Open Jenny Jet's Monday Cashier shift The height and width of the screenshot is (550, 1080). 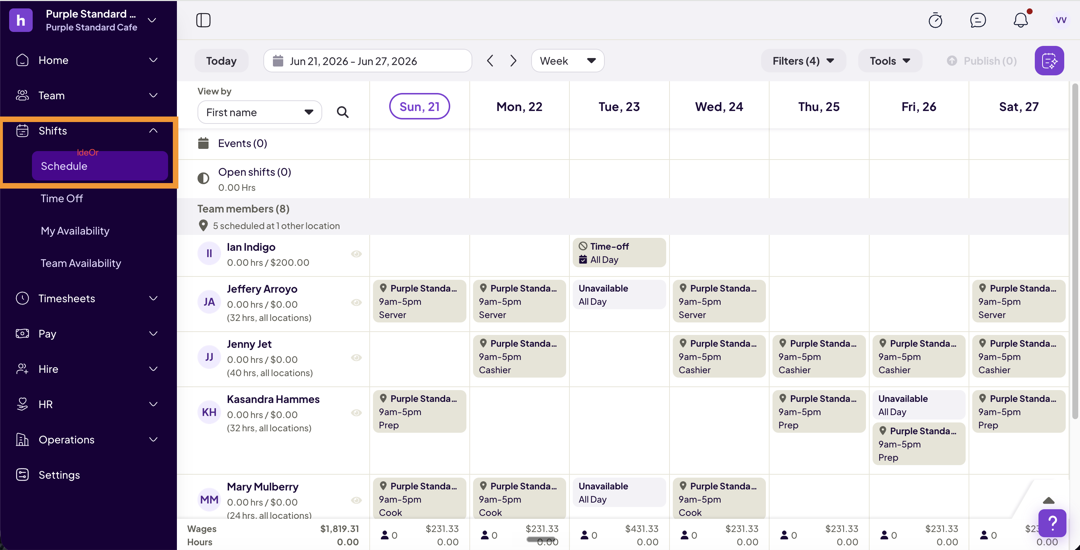(x=519, y=357)
